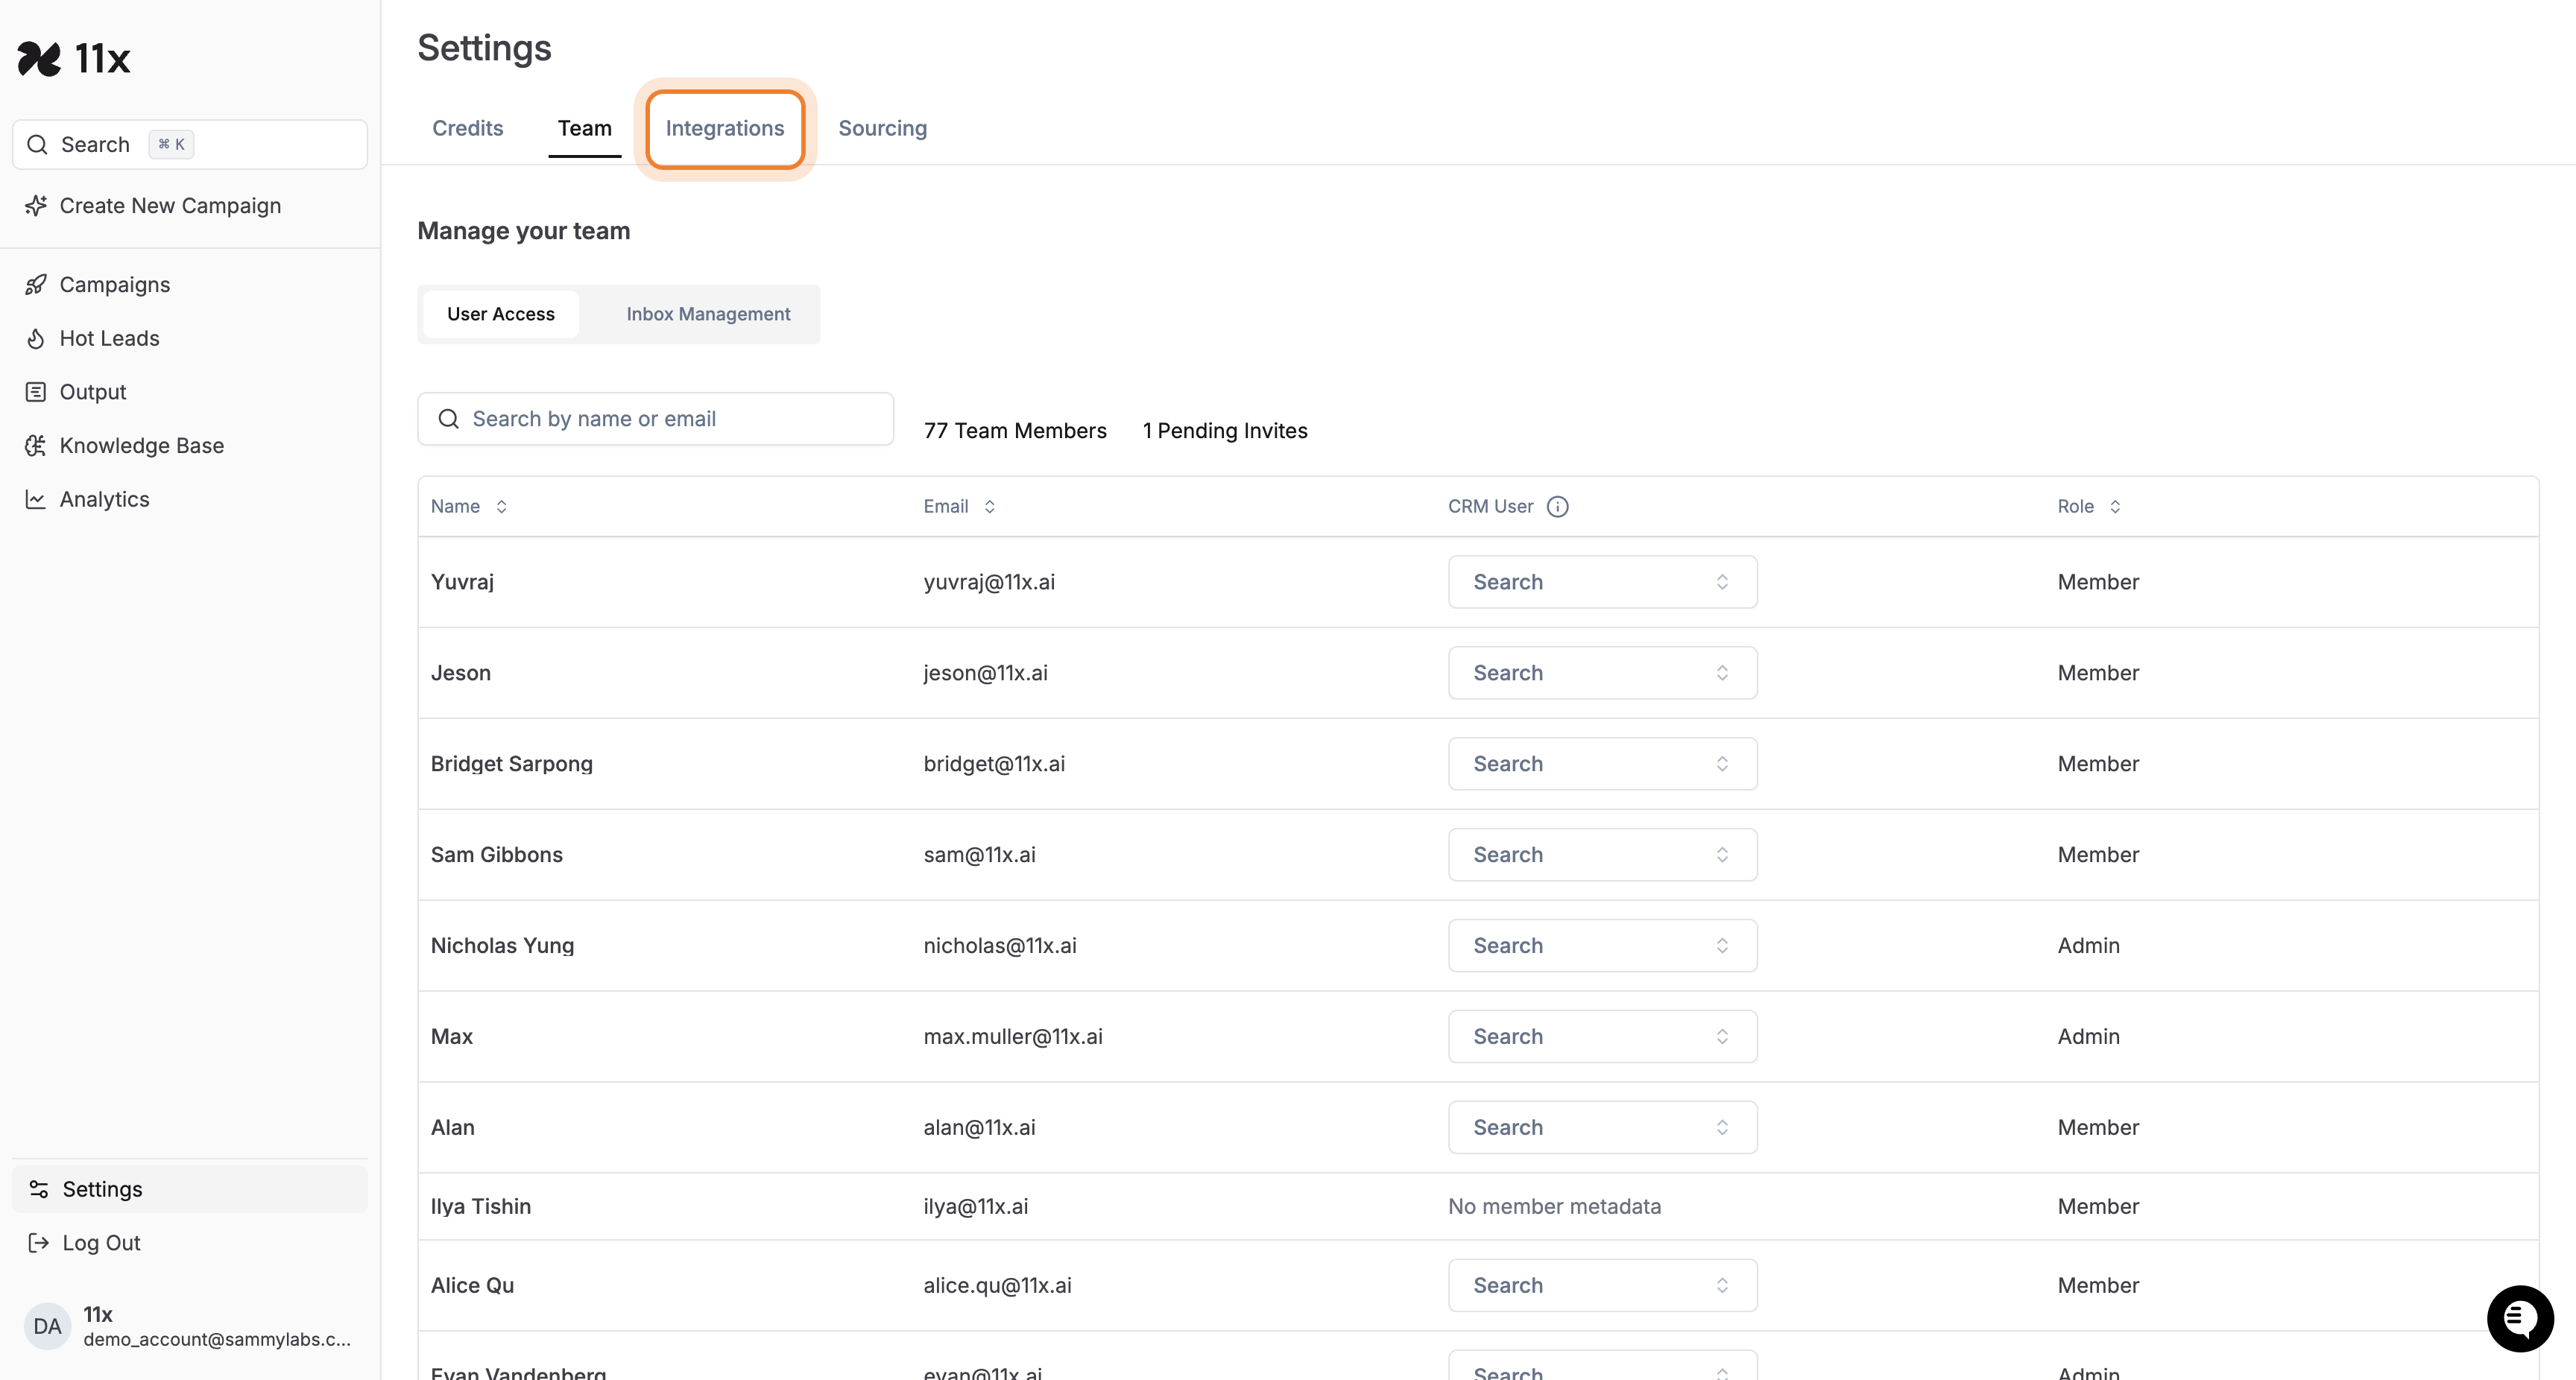
Task: Click the ⌘K shortcut badge
Action: [171, 144]
